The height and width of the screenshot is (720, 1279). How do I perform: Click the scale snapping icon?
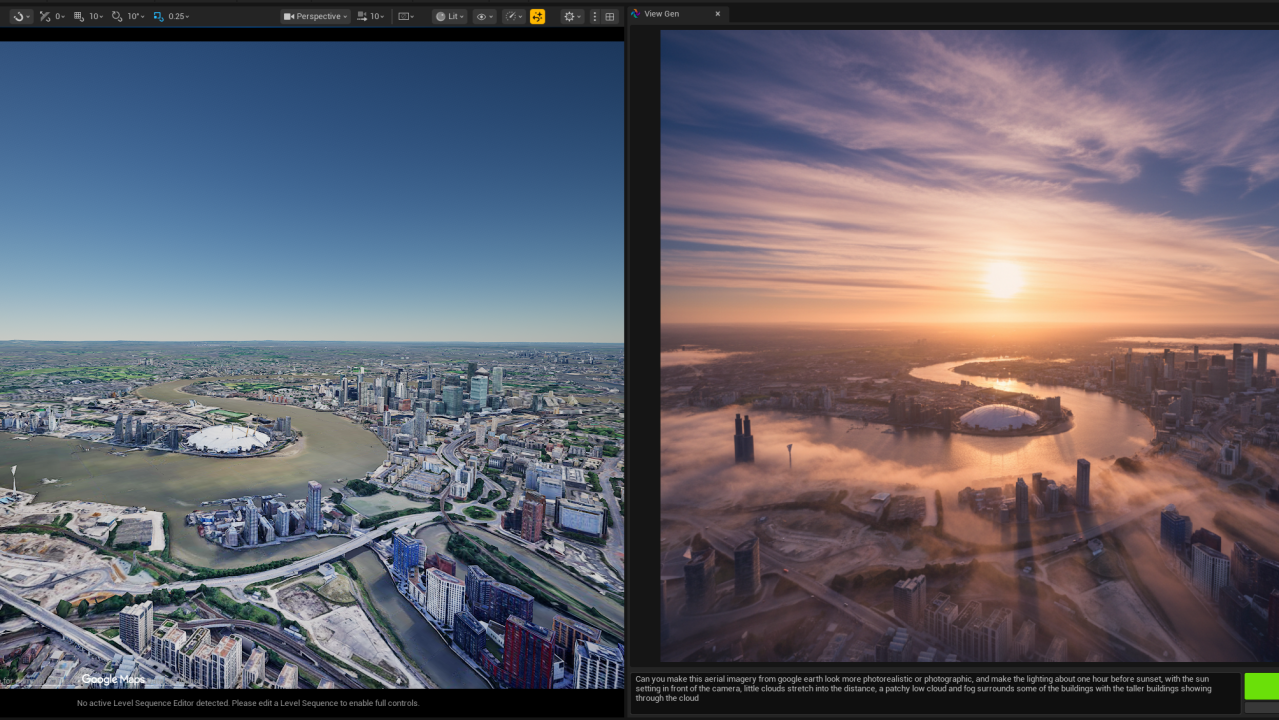click(x=158, y=16)
